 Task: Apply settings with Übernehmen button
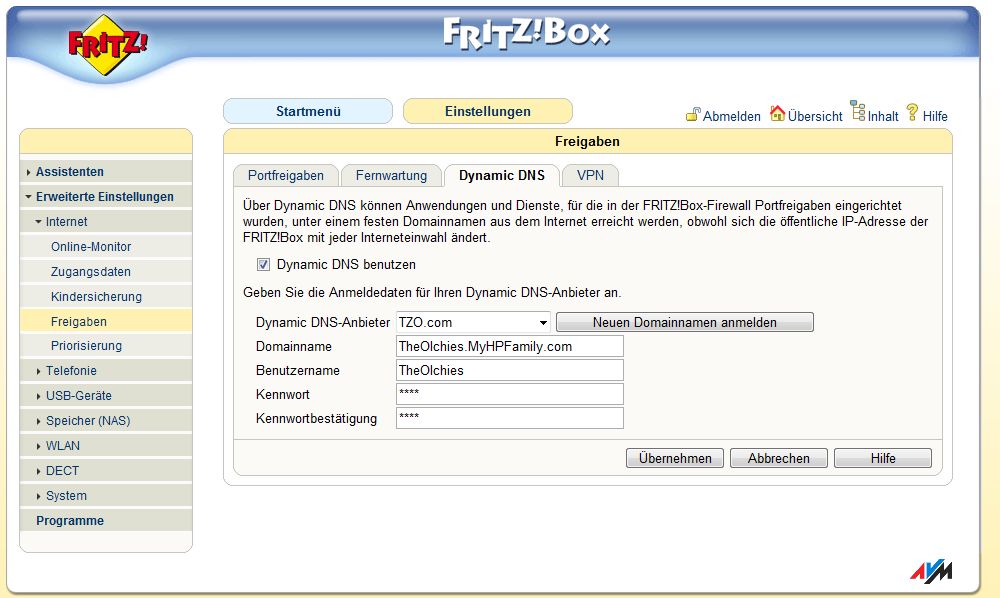pos(675,458)
